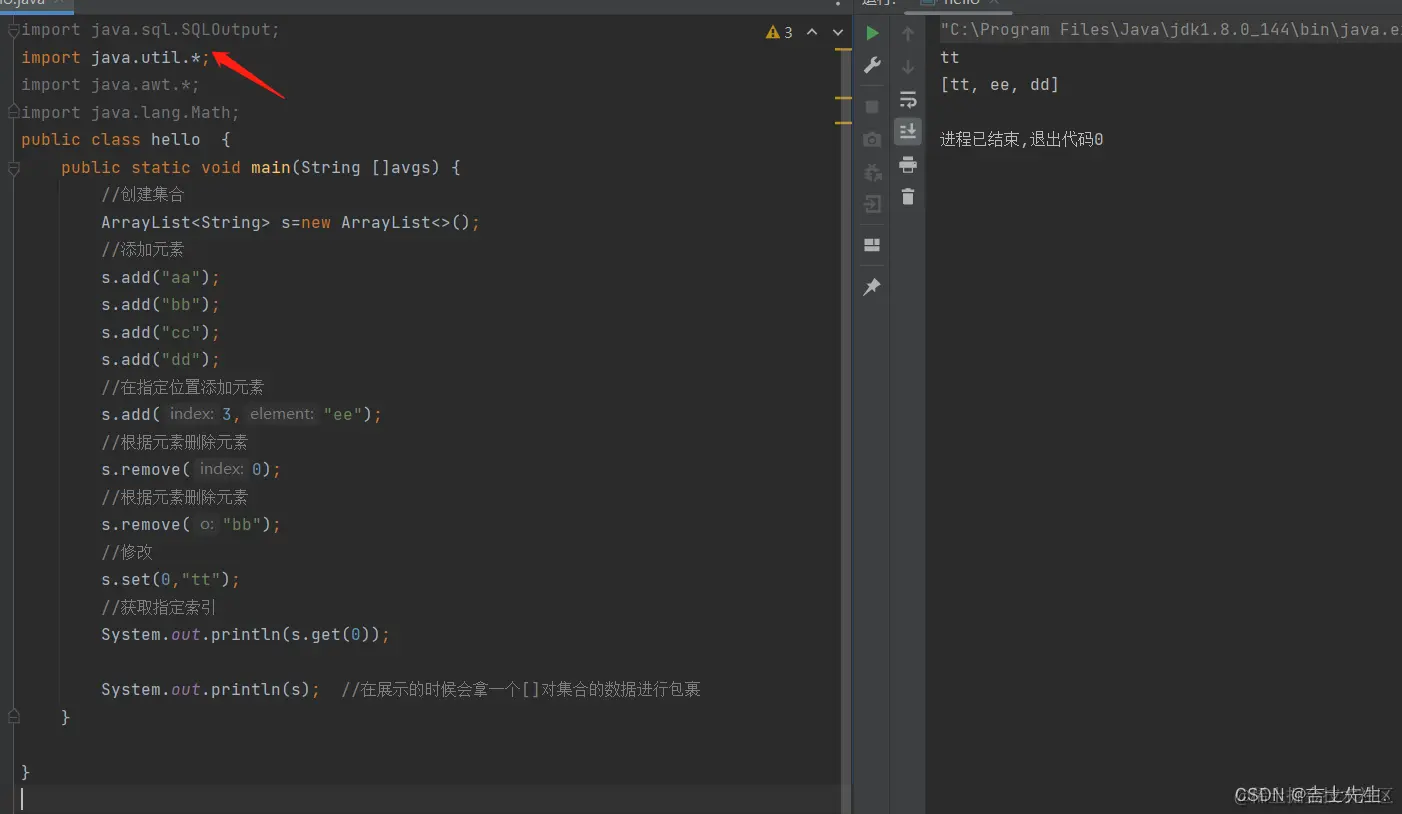Pin the run tab with pushpin icon

click(x=872, y=287)
